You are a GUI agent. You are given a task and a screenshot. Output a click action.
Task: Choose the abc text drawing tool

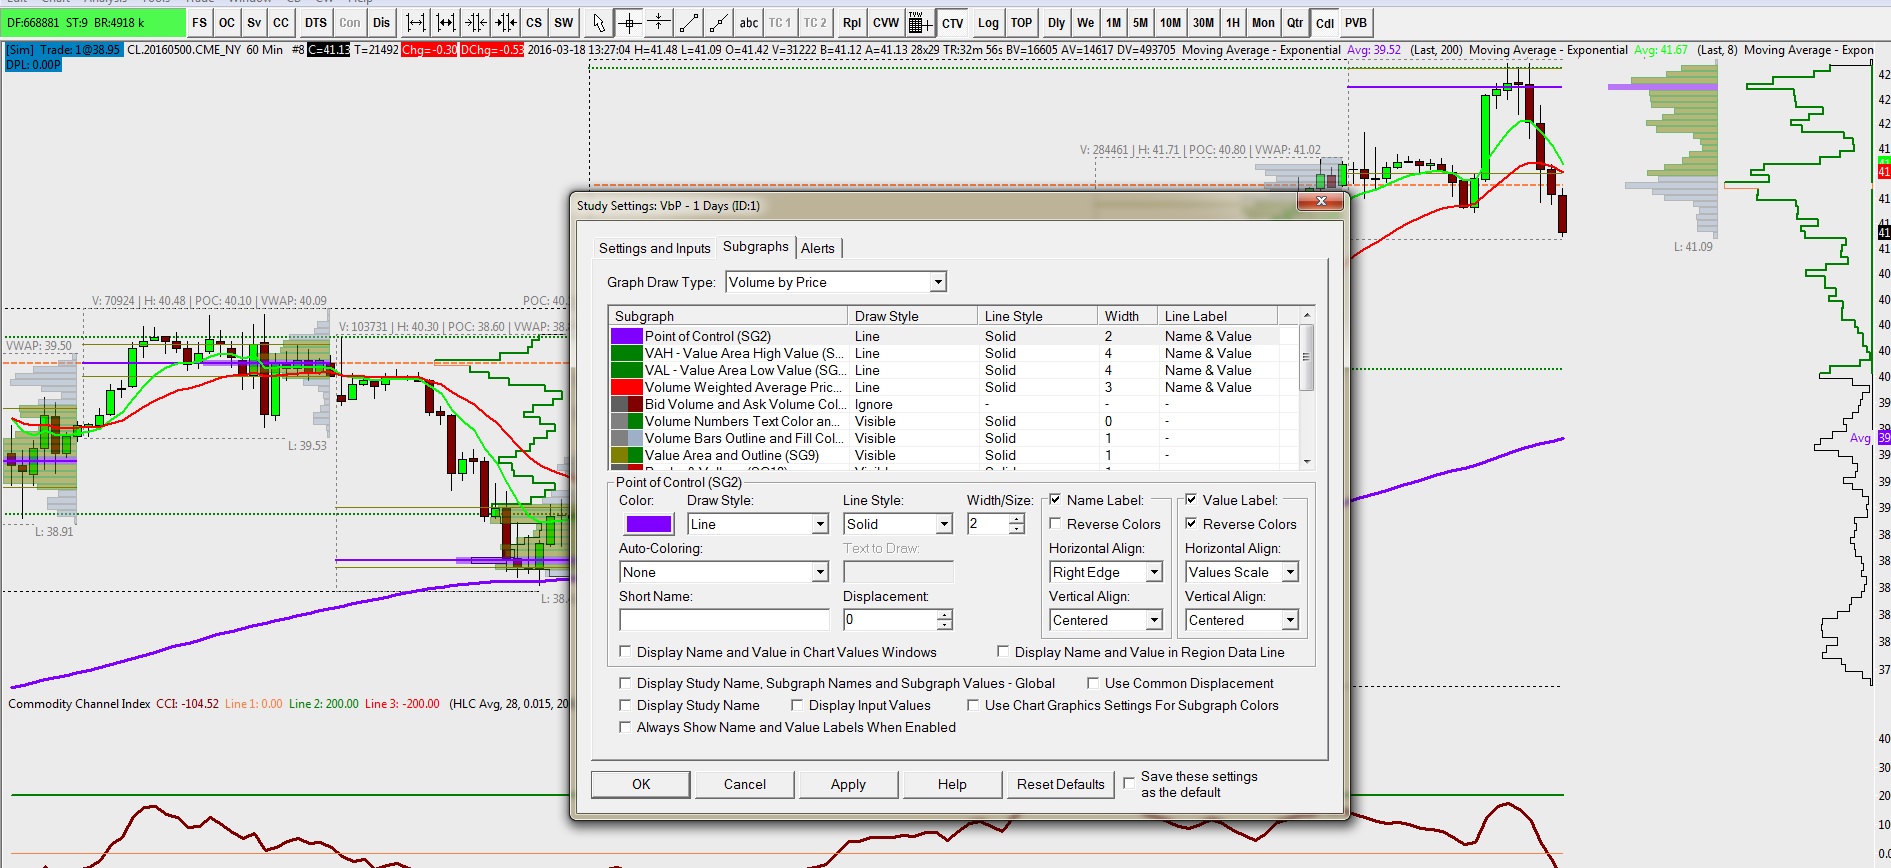(x=749, y=23)
